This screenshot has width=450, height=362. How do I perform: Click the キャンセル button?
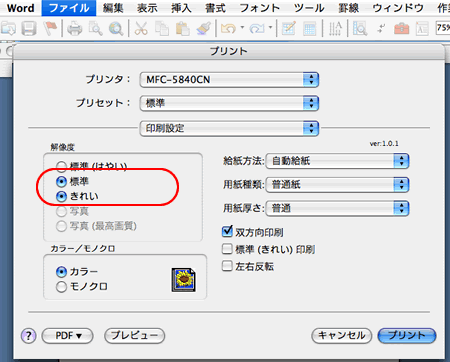[342, 336]
